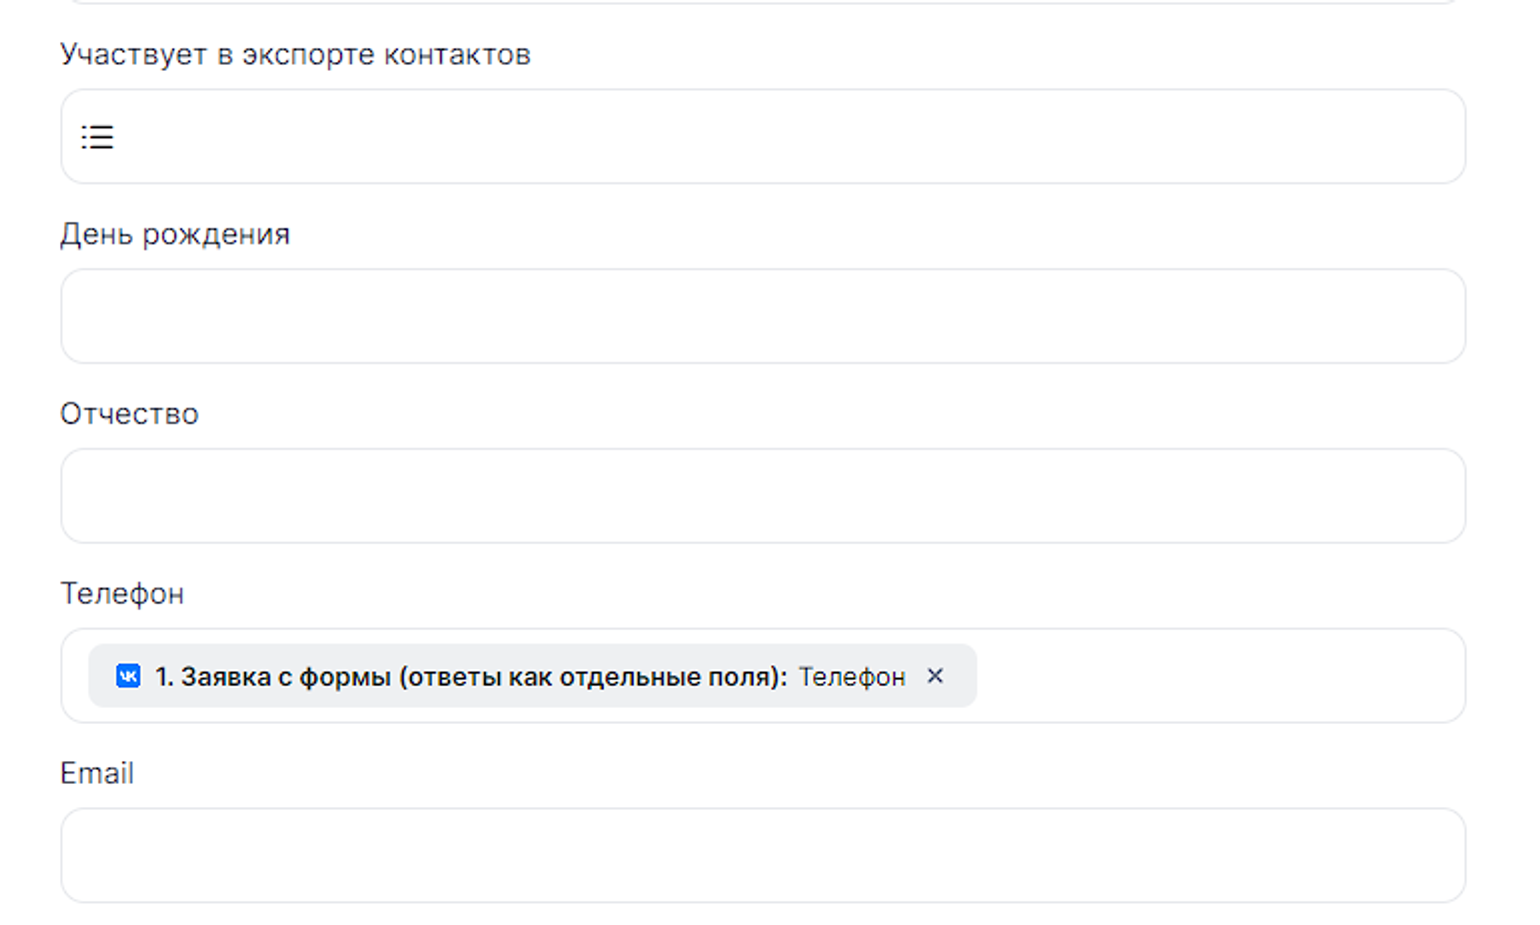Image resolution: width=1540 pixels, height=925 pixels.
Task: Click the Email label text
Action: tap(97, 773)
